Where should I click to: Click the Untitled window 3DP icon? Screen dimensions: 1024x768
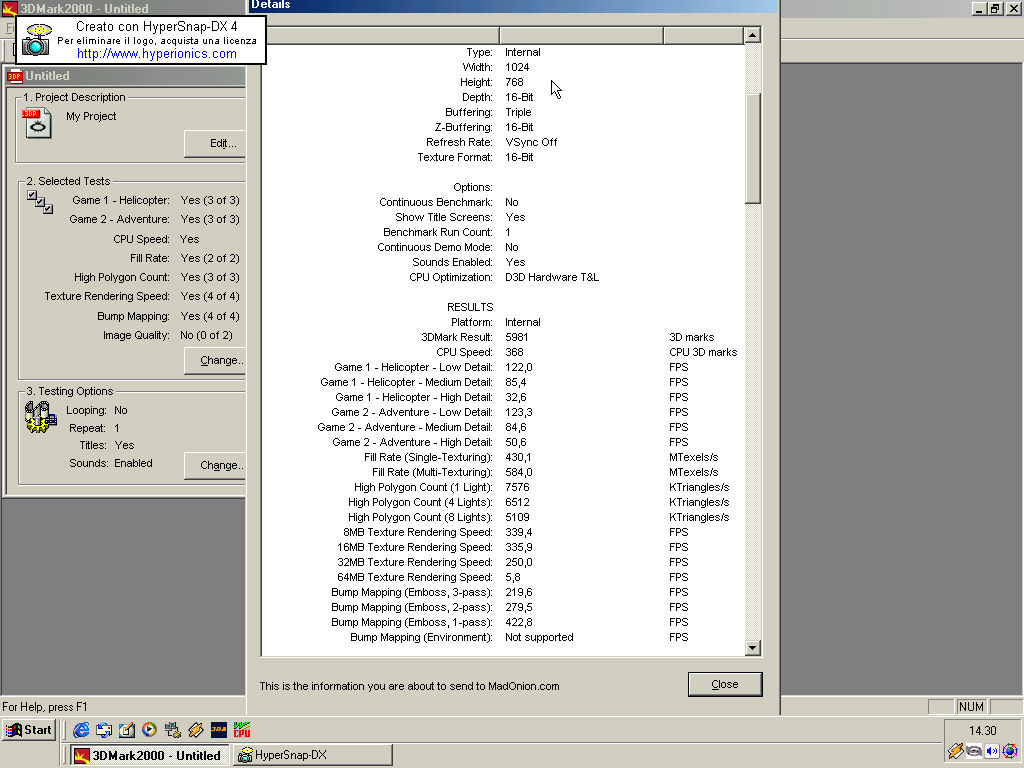pos(14,76)
